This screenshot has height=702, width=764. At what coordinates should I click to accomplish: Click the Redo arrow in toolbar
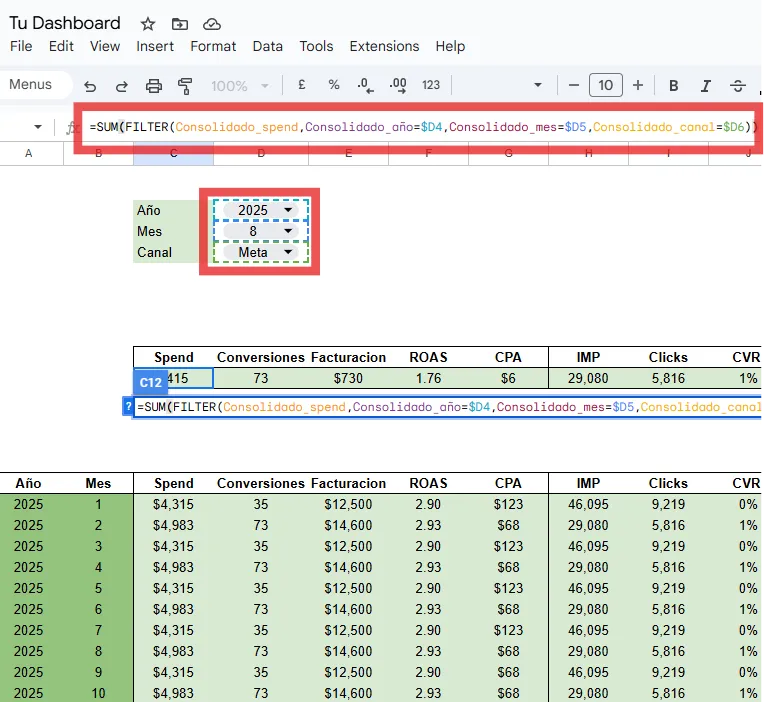122,86
